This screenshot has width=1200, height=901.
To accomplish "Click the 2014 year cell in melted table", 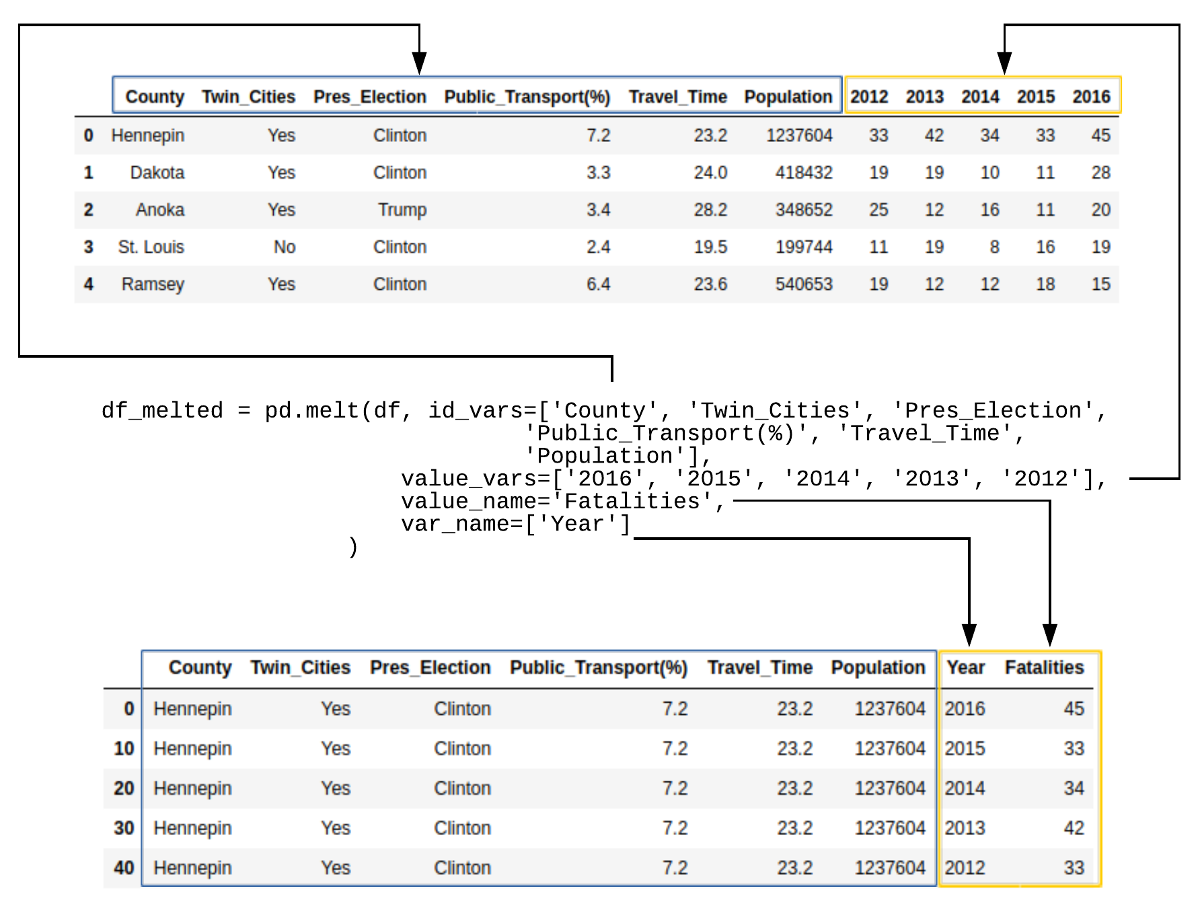I will 965,788.
